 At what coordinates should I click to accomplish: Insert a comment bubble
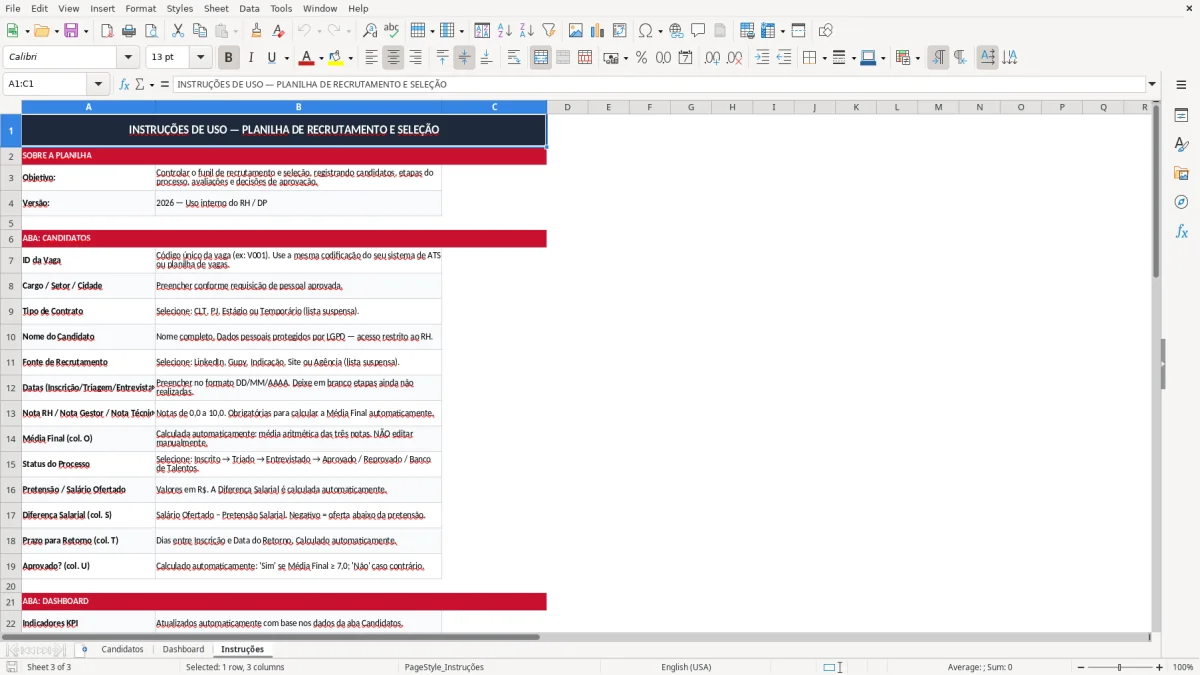[x=698, y=31]
